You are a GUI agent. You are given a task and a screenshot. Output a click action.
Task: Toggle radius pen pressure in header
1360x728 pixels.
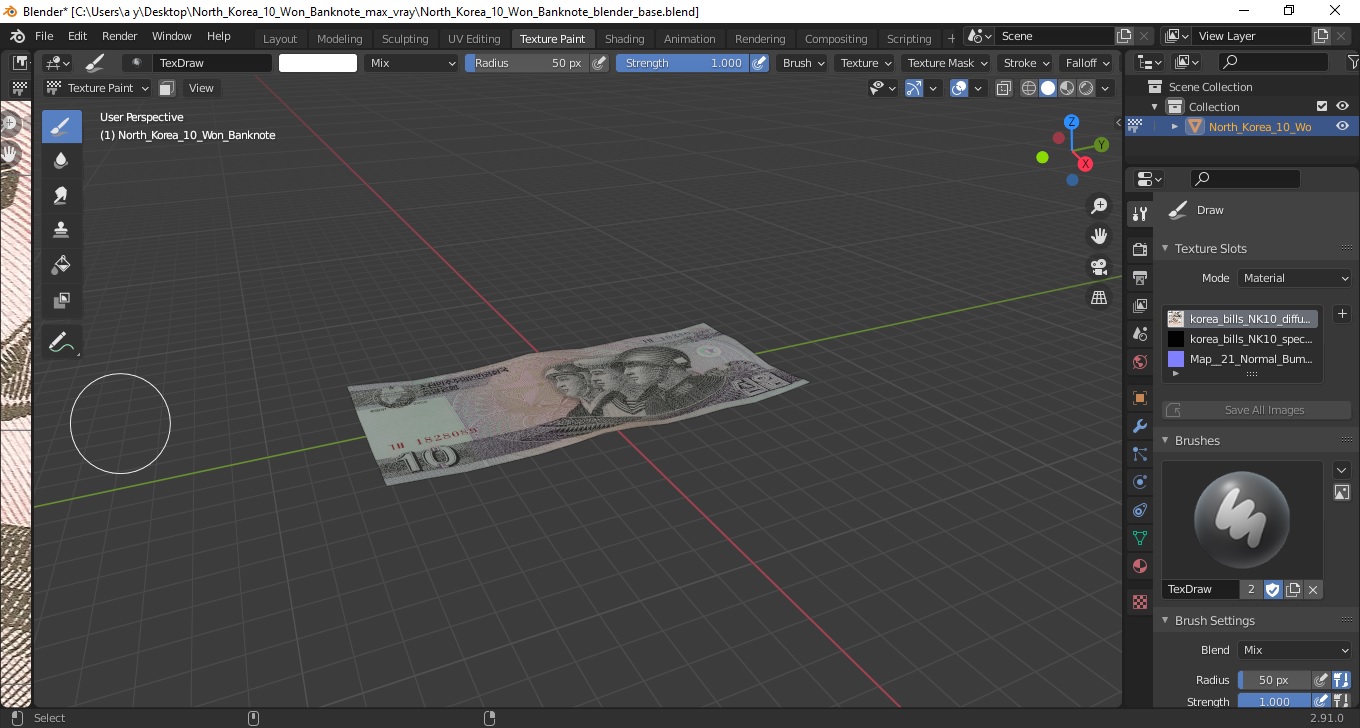pos(599,63)
